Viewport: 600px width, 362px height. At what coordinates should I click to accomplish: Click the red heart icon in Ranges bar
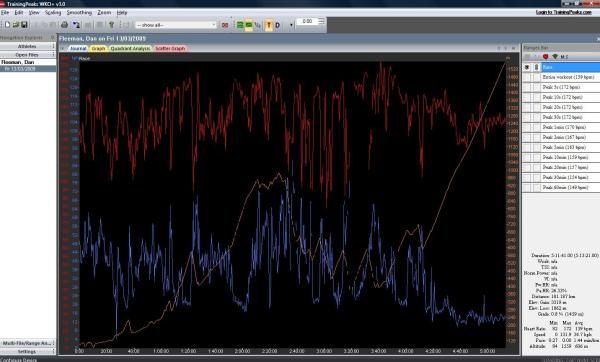pos(545,57)
